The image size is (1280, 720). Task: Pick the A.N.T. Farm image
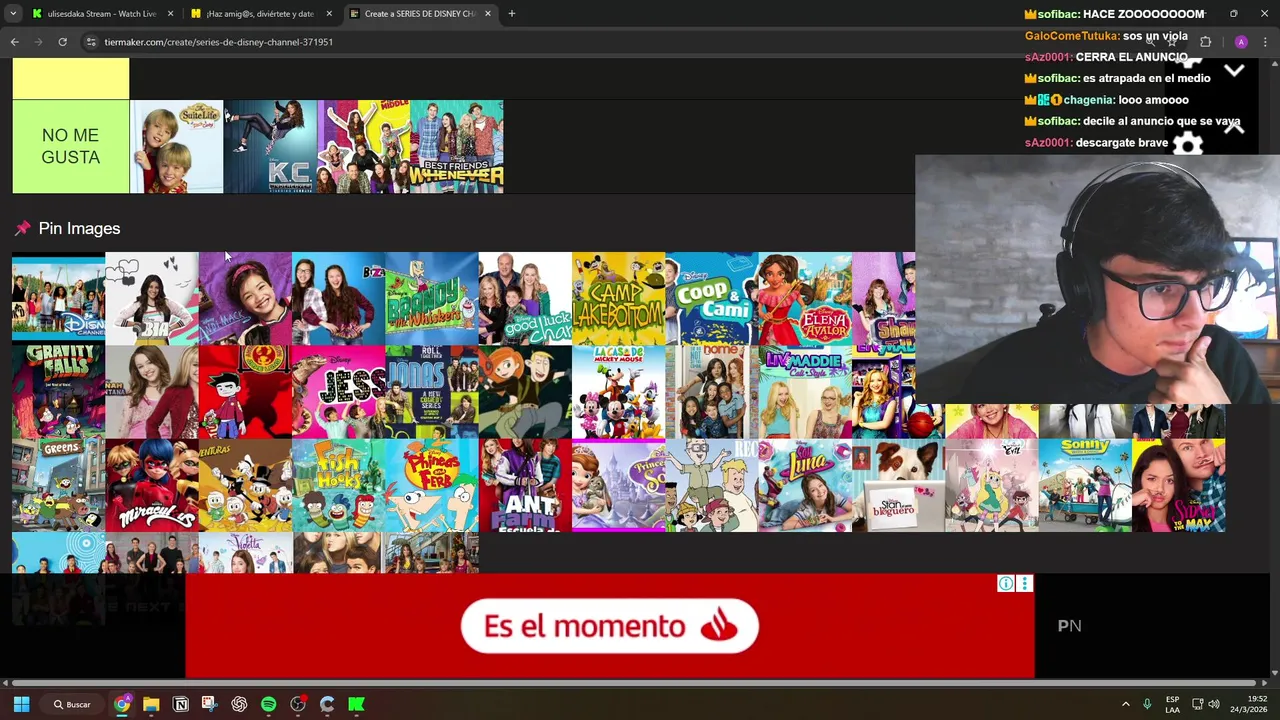pos(525,485)
